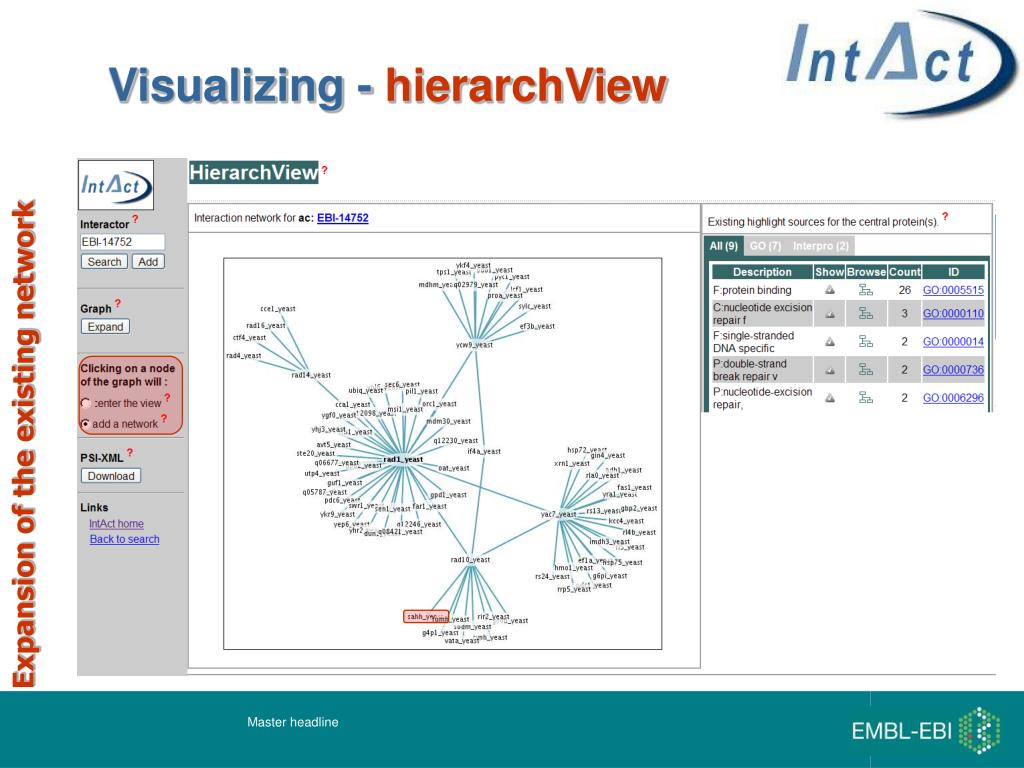The width and height of the screenshot is (1024, 768).
Task: Select the center the view radio option
Action: point(86,403)
